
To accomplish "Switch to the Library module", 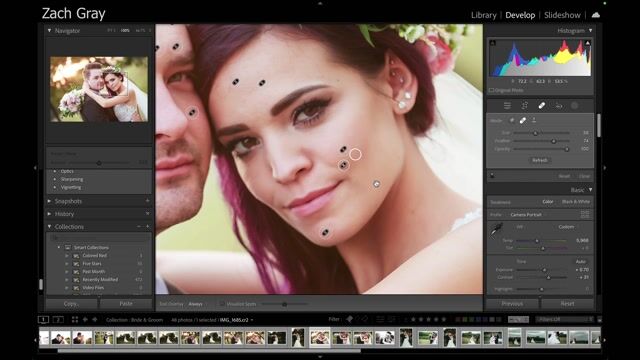I will [x=484, y=15].
